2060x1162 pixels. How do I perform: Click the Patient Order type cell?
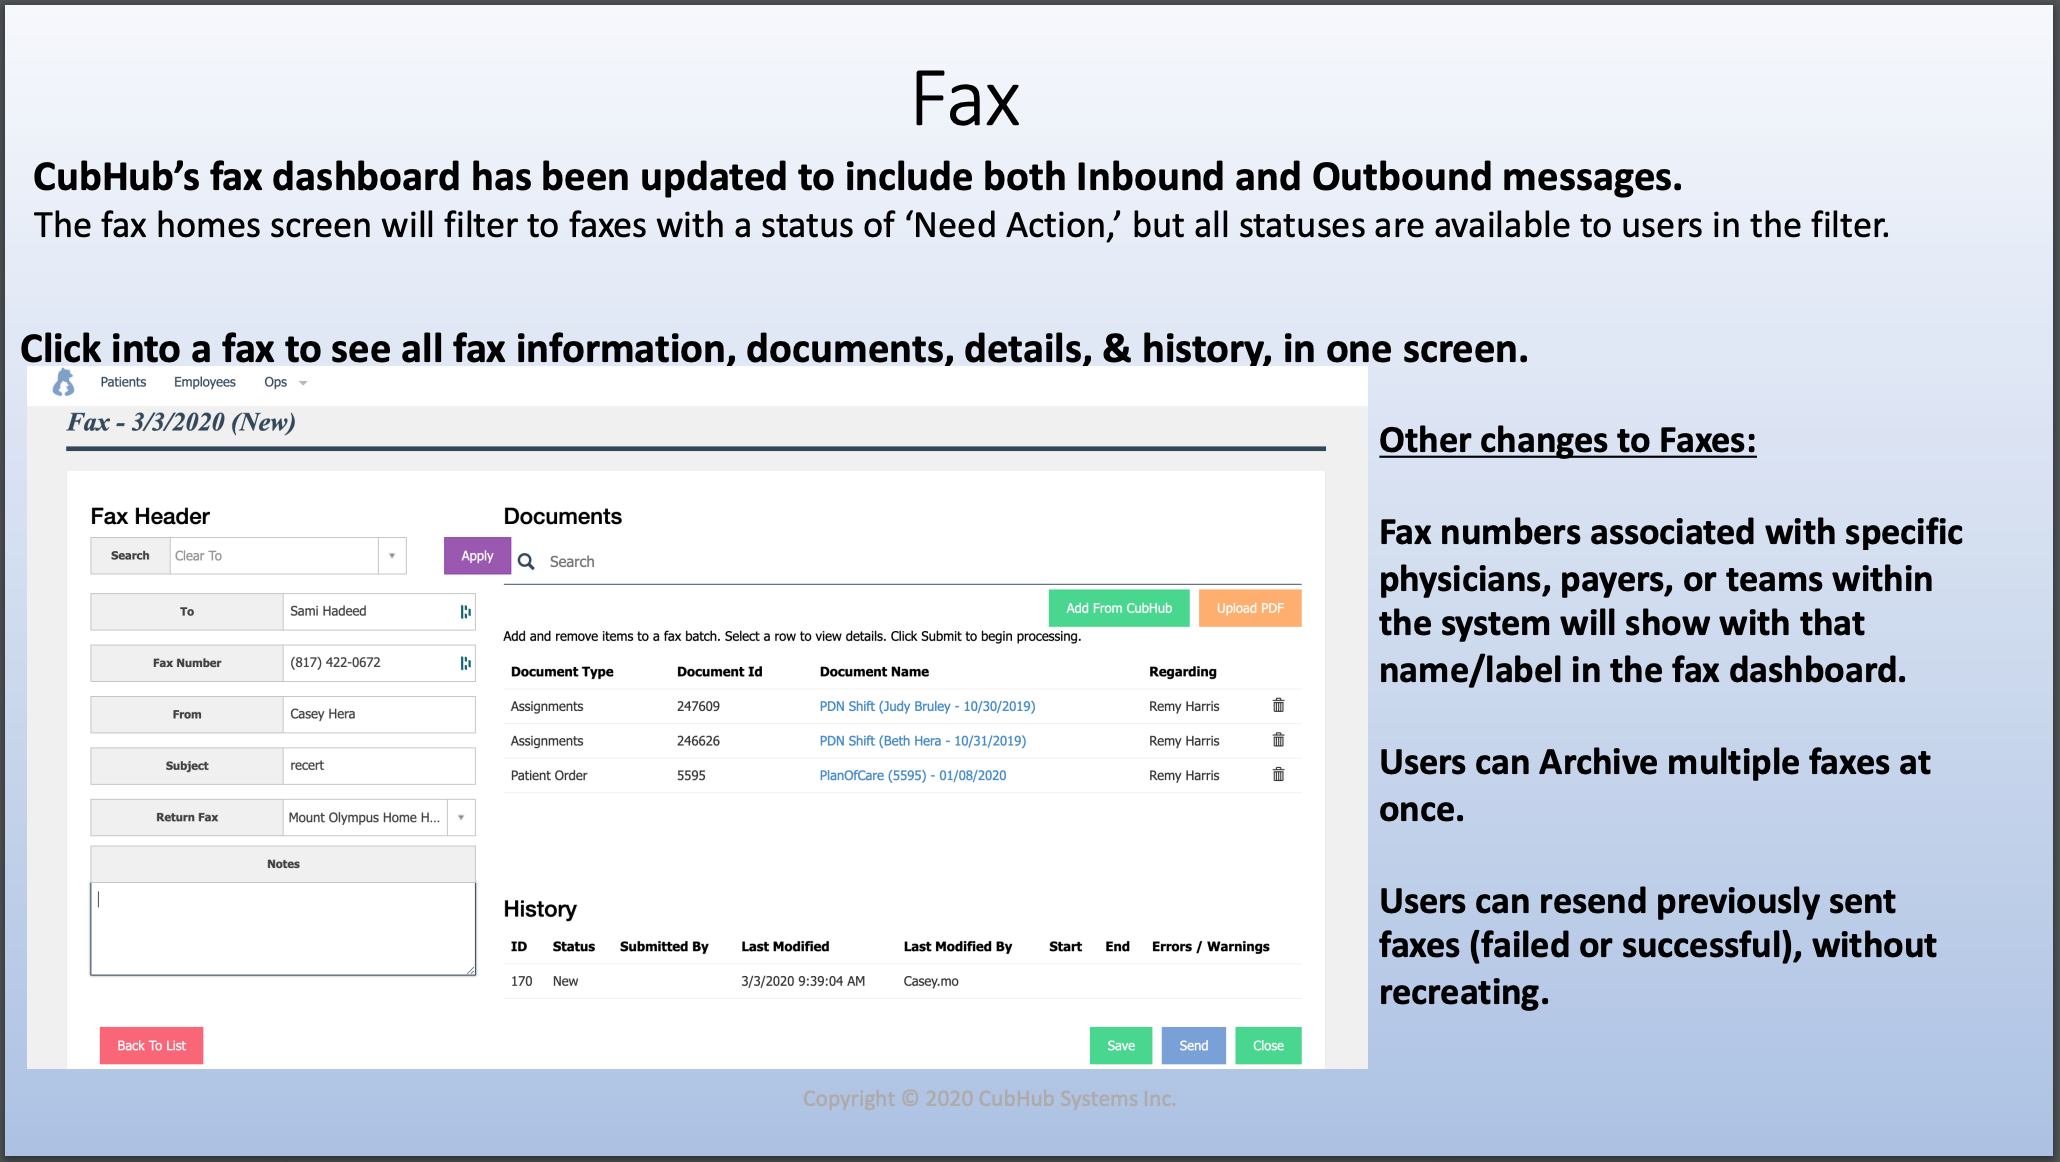(x=548, y=775)
